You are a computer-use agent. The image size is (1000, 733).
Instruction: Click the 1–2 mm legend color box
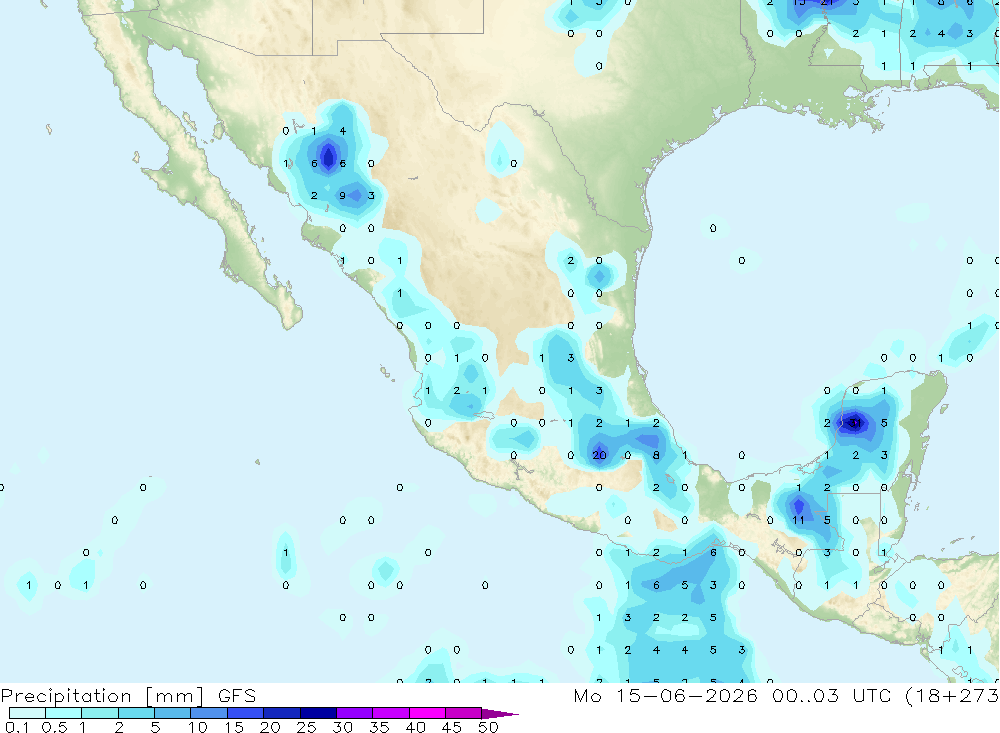[100, 713]
